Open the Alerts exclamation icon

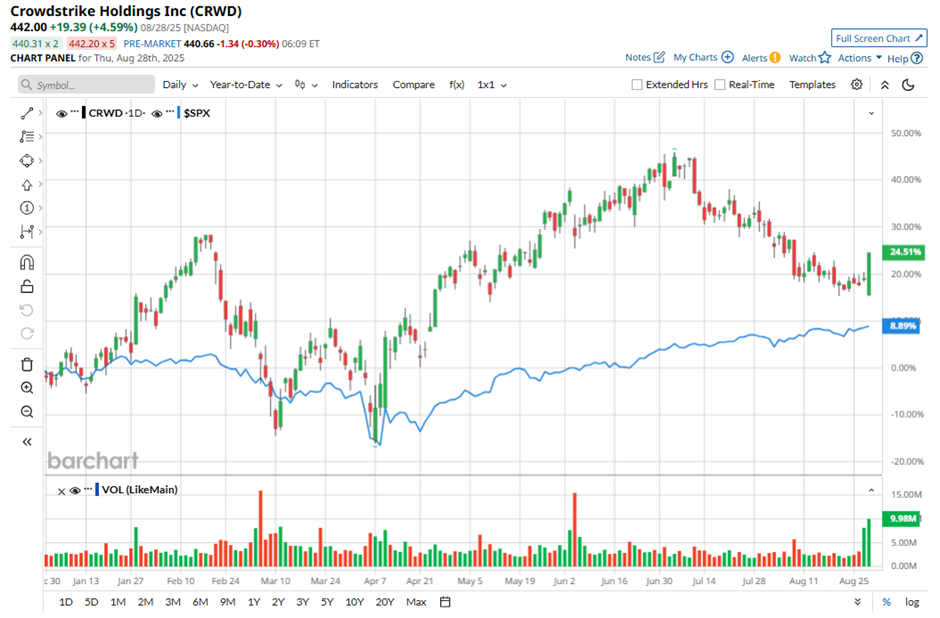(x=775, y=58)
